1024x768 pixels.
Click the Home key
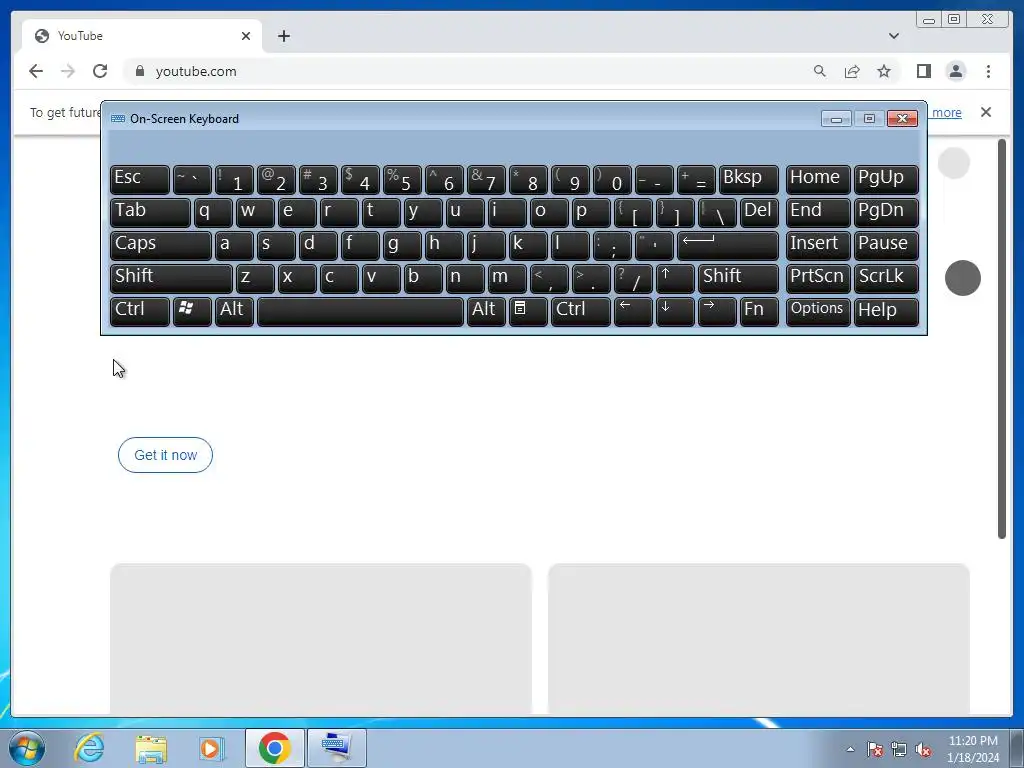click(x=818, y=179)
